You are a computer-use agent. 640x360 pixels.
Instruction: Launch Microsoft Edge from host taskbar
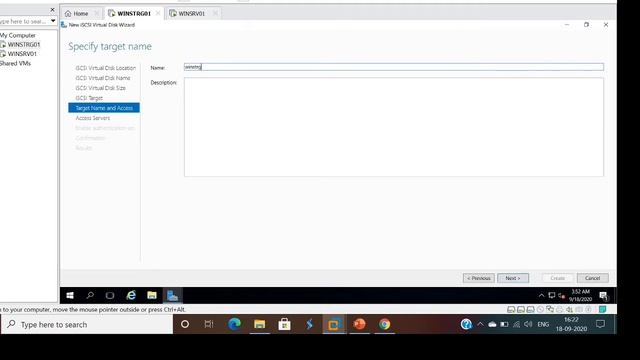[234, 324]
